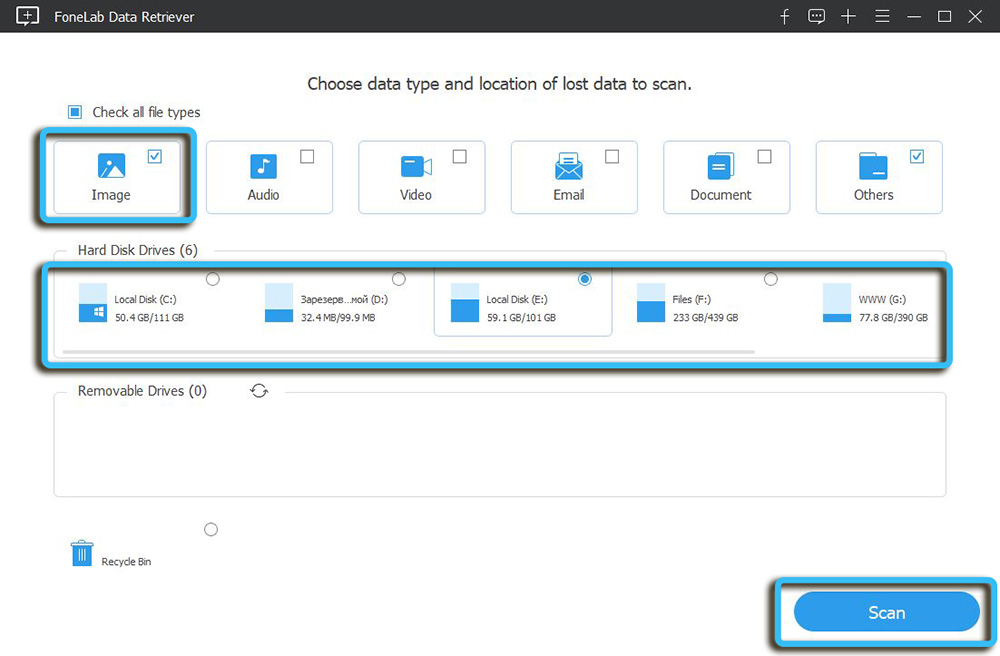Uncheck the Others checkbox
This screenshot has height=656, width=1000.
click(x=916, y=156)
